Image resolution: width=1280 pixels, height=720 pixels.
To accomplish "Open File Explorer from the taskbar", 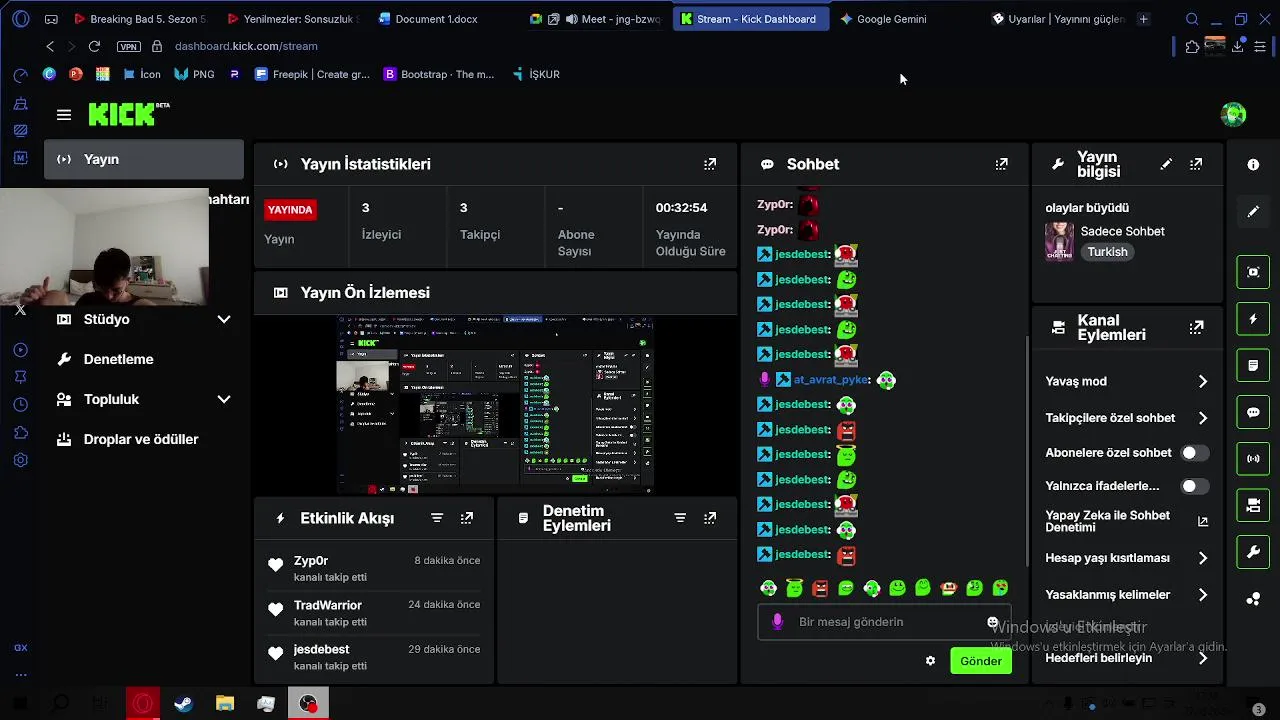I will (224, 704).
